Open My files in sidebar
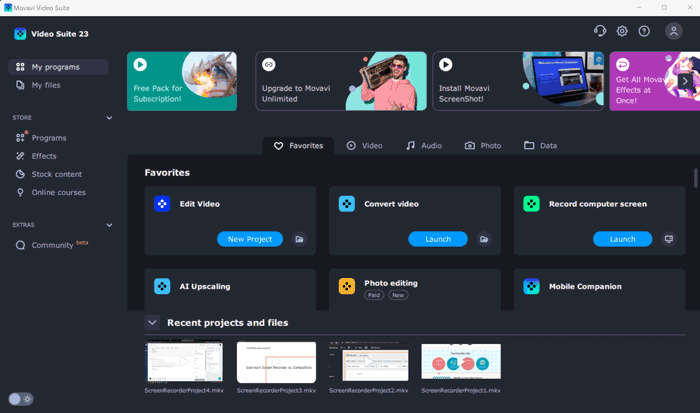 tap(58, 85)
